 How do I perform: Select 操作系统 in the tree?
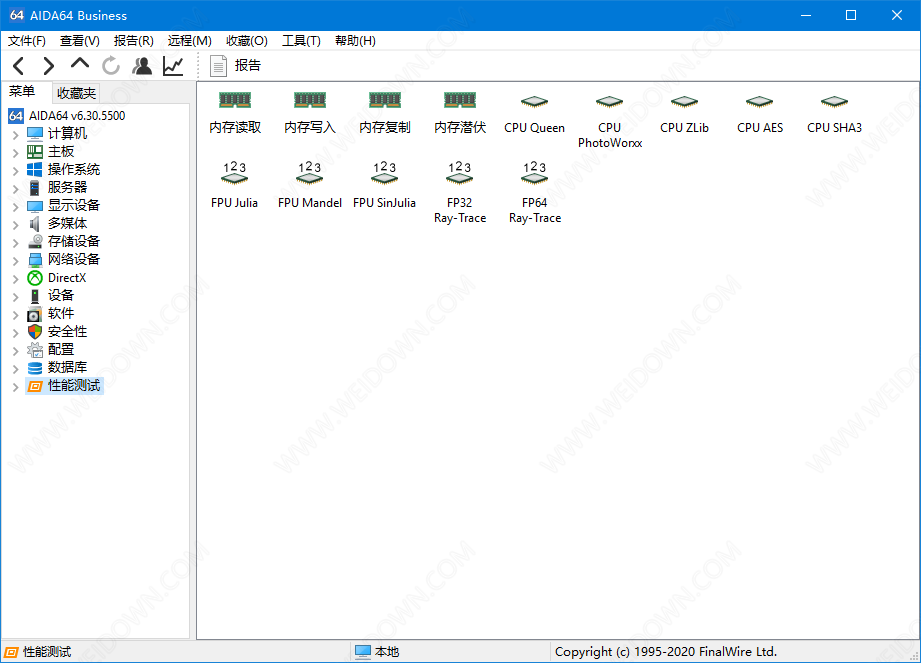(x=63, y=170)
